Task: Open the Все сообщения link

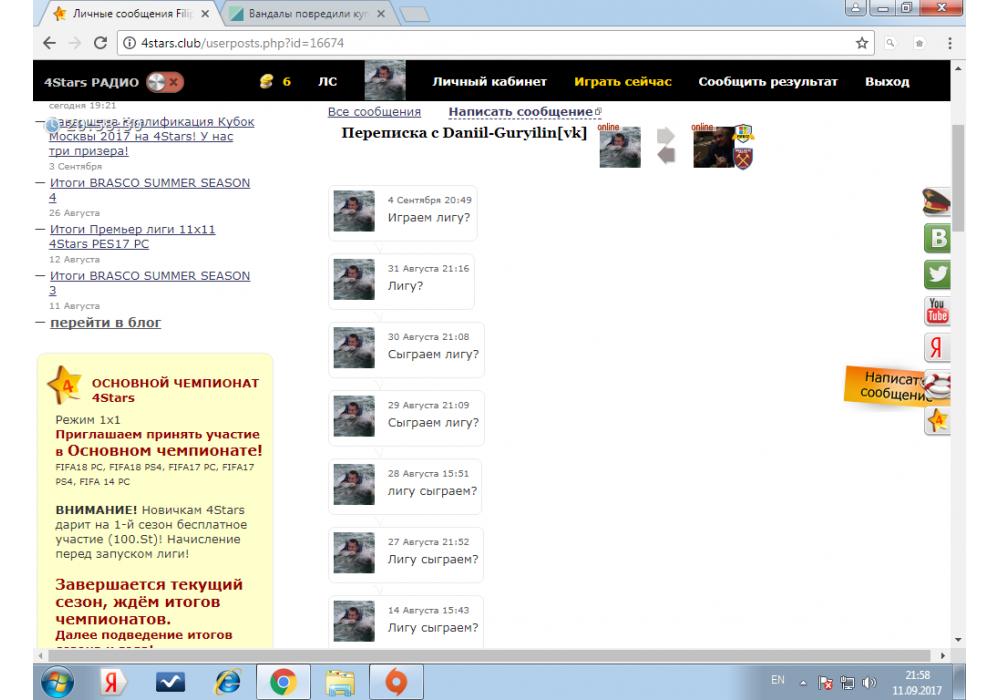Action: (x=374, y=112)
